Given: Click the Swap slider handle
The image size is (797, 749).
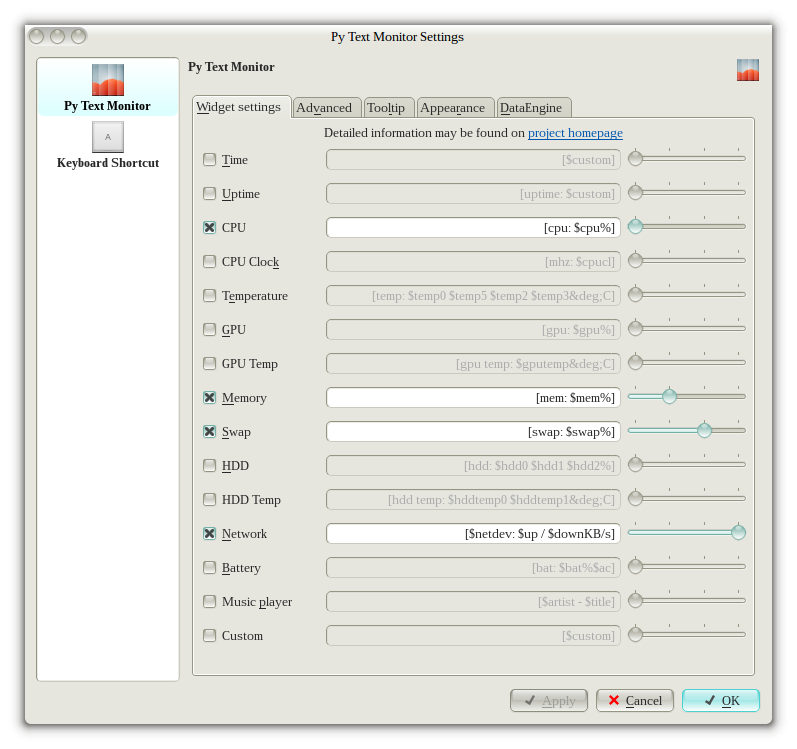Looking at the screenshot, I should [x=704, y=431].
